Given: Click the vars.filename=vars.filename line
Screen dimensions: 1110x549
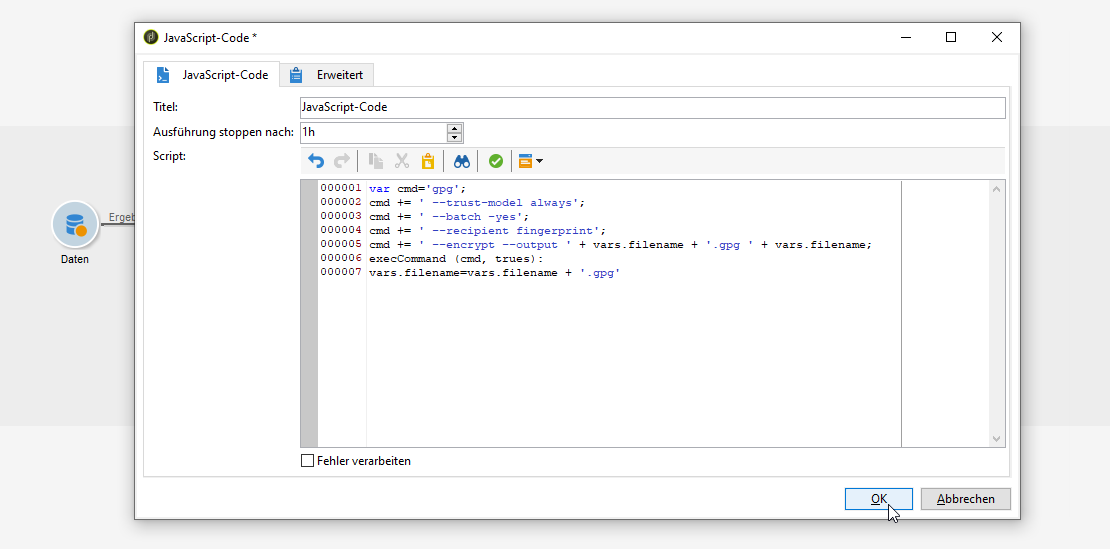Looking at the screenshot, I should click(495, 273).
